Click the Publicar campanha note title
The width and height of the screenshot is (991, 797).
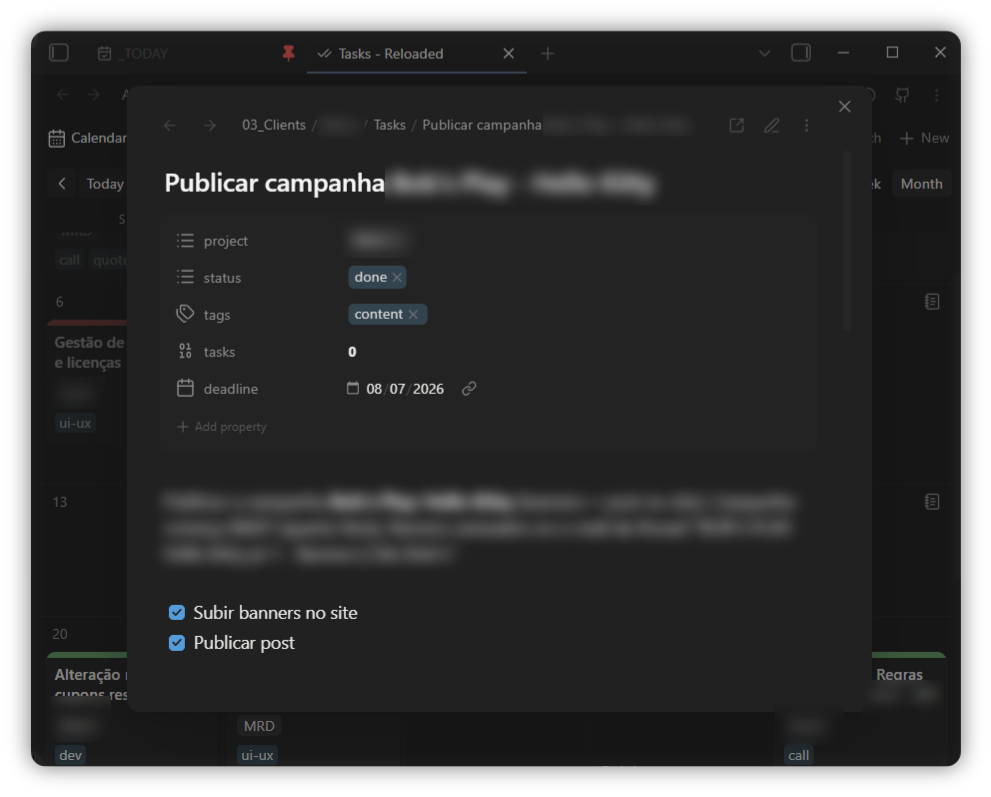(x=274, y=183)
